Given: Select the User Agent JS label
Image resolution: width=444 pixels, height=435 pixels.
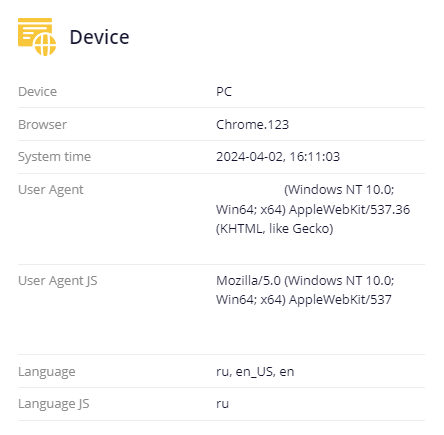Looking at the screenshot, I should 58,281.
